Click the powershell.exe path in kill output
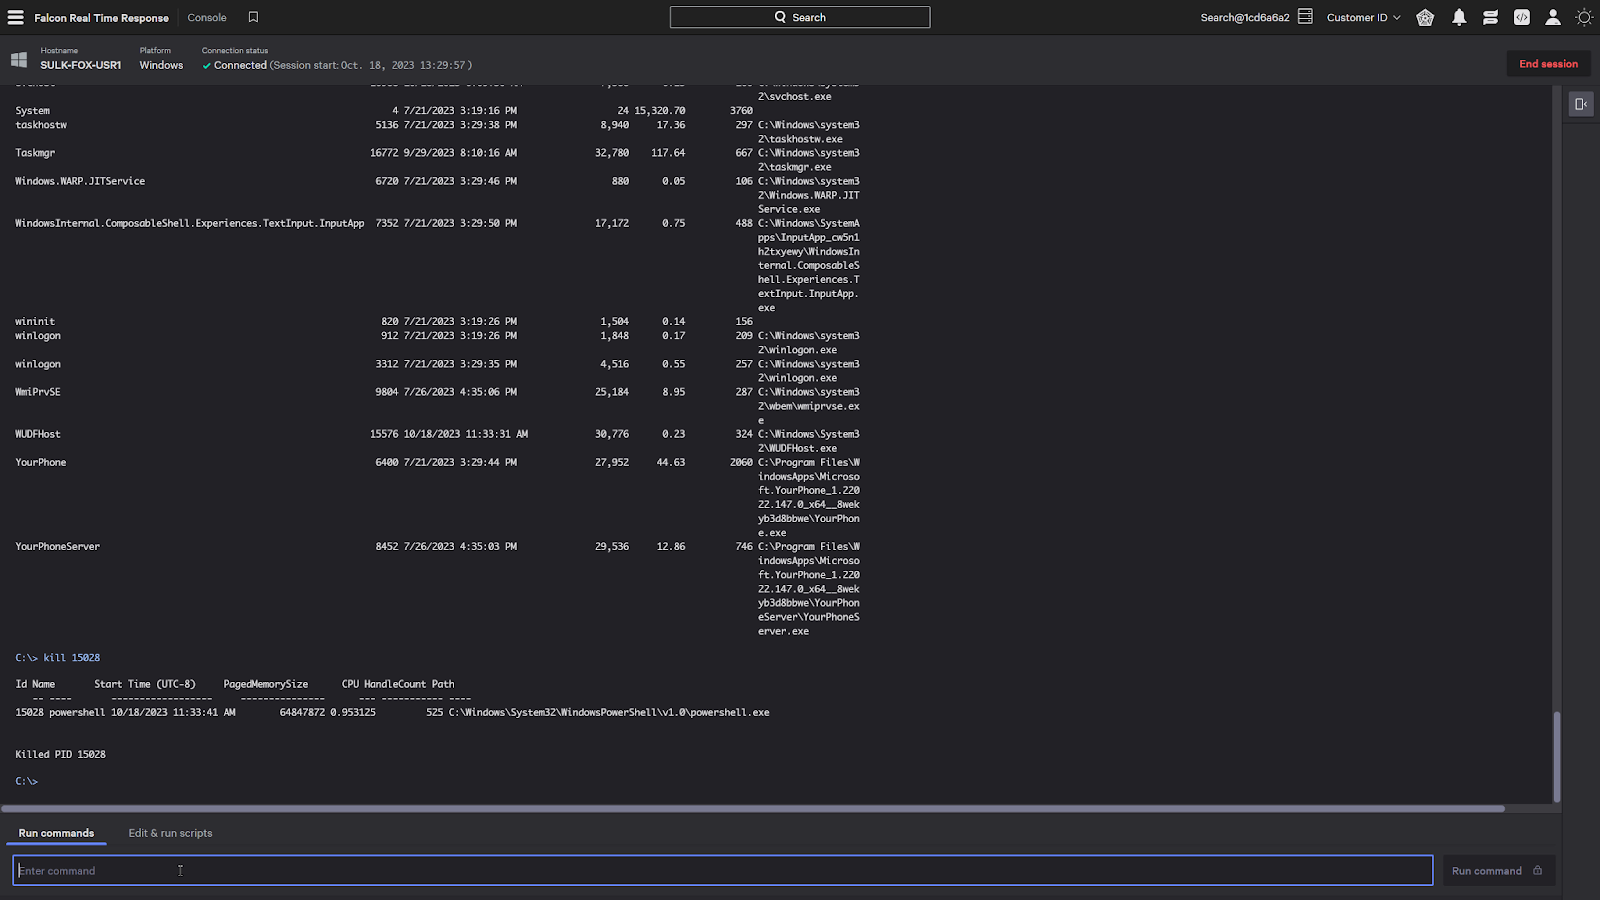The height and width of the screenshot is (900, 1600). coord(609,713)
